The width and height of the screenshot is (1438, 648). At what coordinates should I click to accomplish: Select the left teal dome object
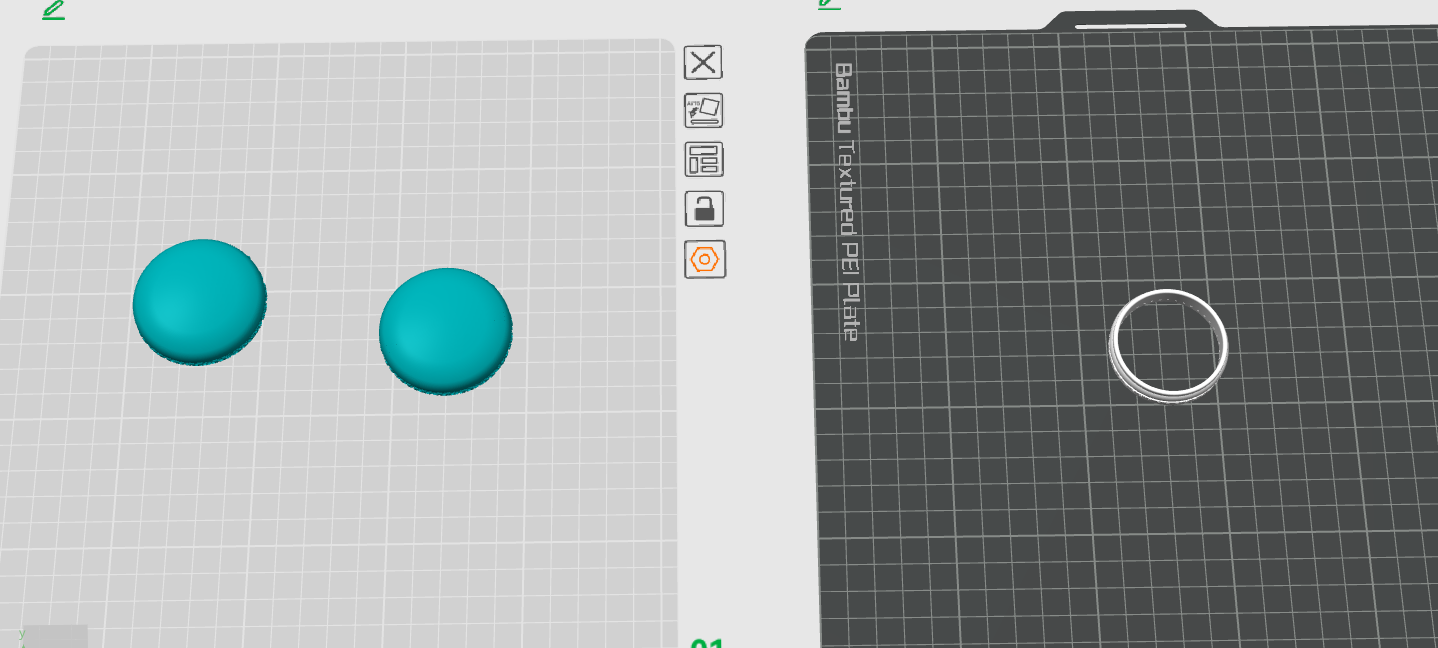click(200, 302)
